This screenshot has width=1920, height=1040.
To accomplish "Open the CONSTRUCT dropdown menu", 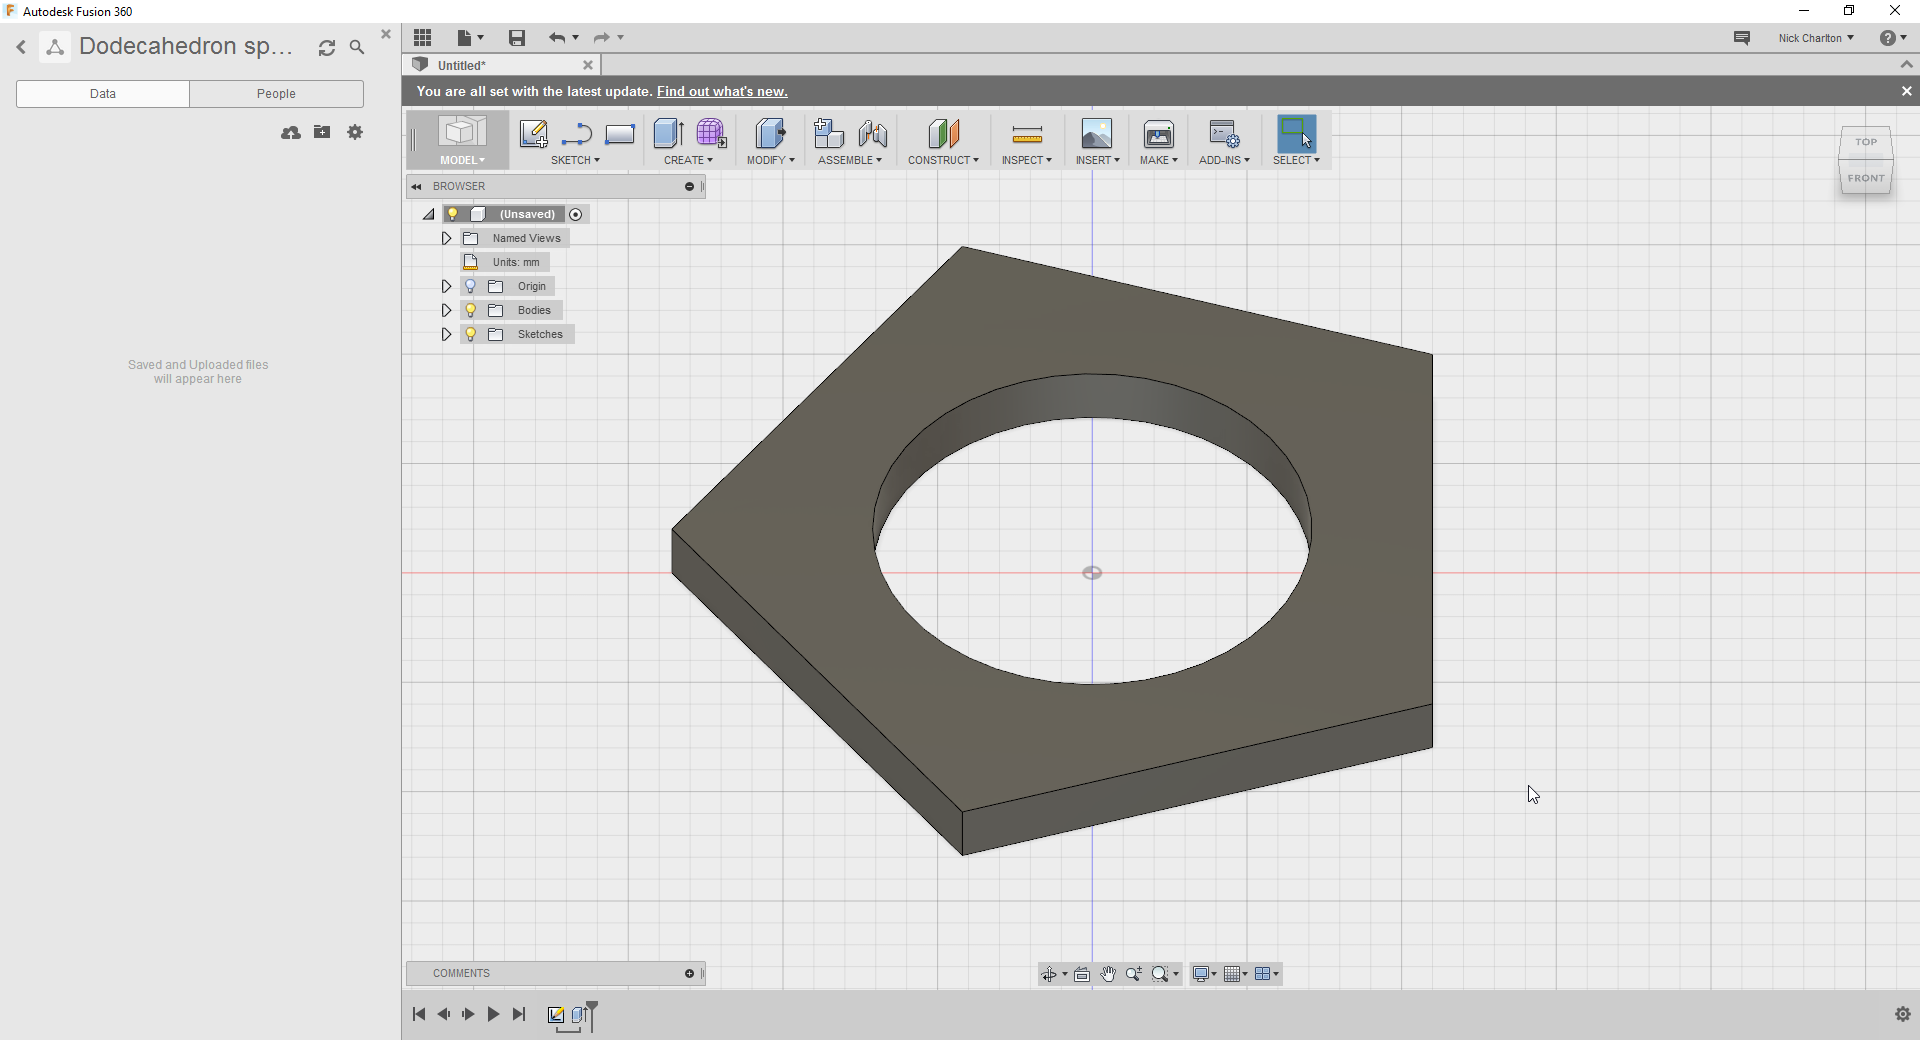I will coord(943,160).
